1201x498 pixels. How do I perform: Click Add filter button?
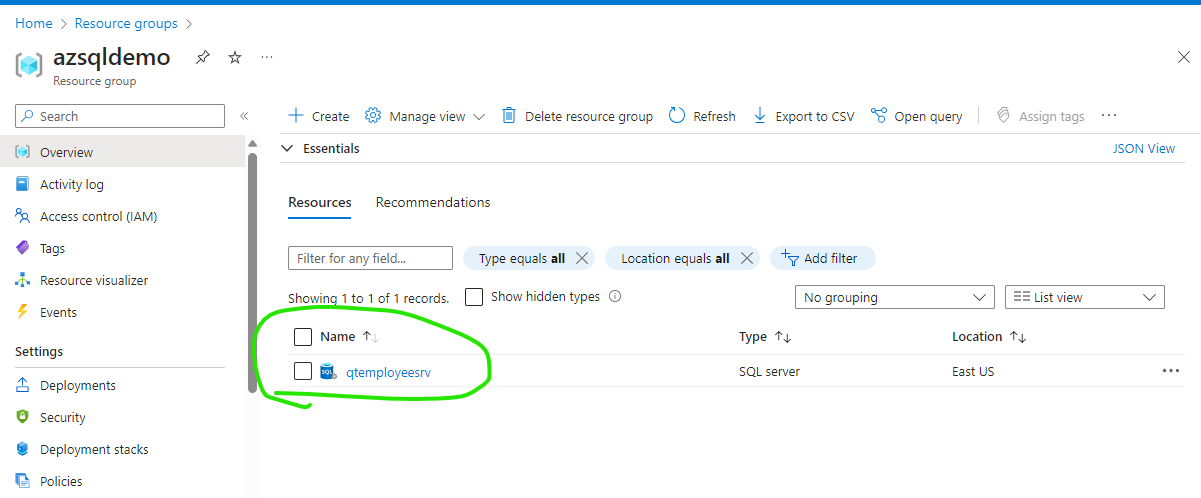coord(822,258)
